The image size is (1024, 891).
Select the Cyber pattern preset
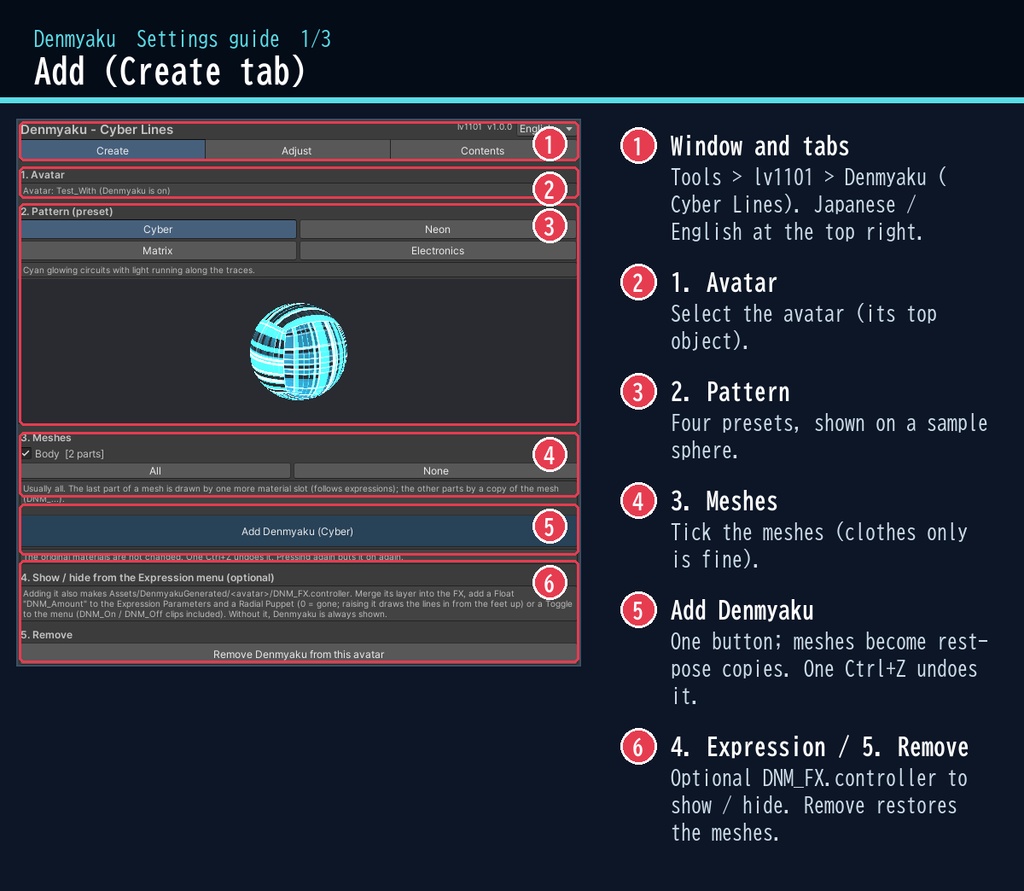coord(158,229)
